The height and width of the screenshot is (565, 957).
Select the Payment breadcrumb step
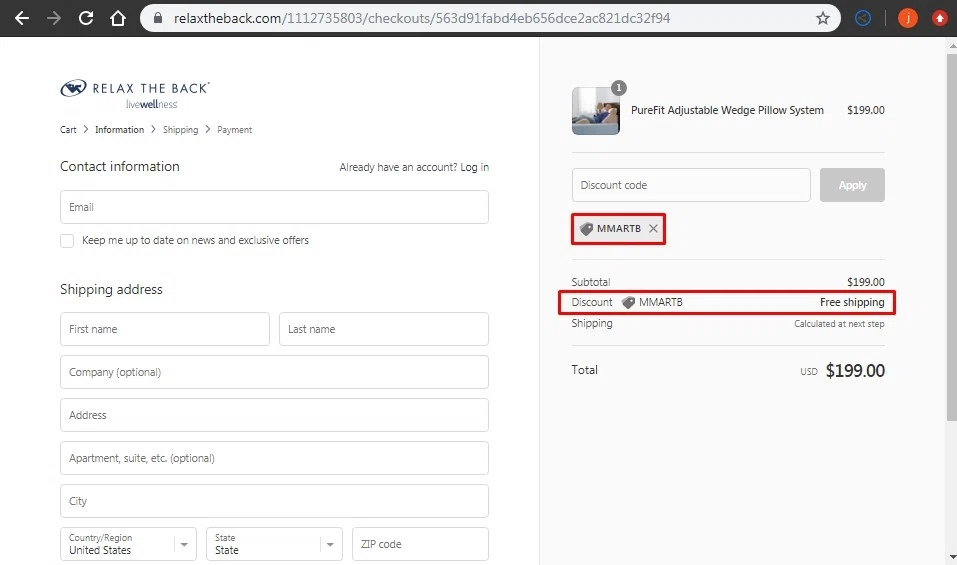[x=234, y=129]
